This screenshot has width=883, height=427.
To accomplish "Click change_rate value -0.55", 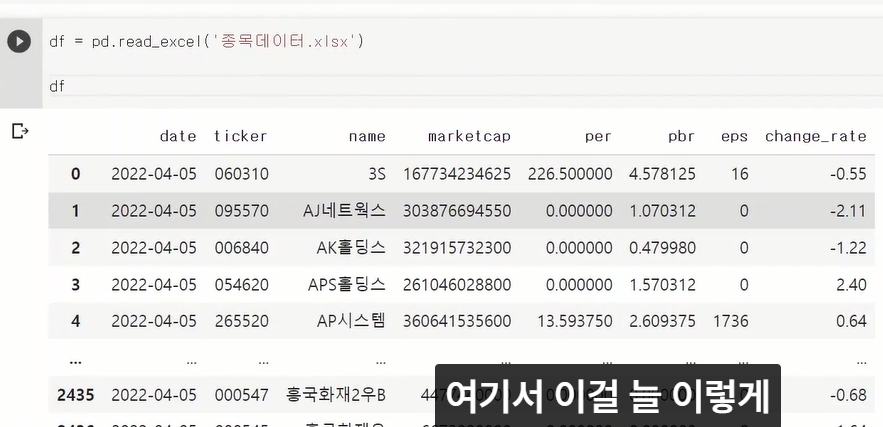I will 848,174.
